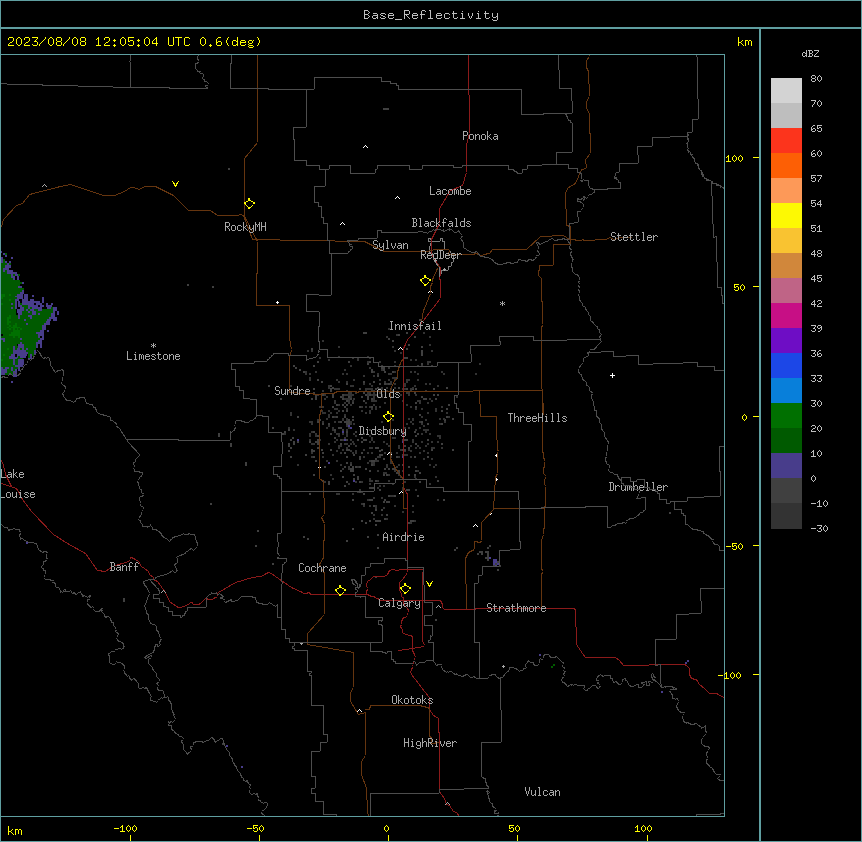This screenshot has height=842, width=862.
Task: Click the Airdrie city label
Action: [x=403, y=537]
